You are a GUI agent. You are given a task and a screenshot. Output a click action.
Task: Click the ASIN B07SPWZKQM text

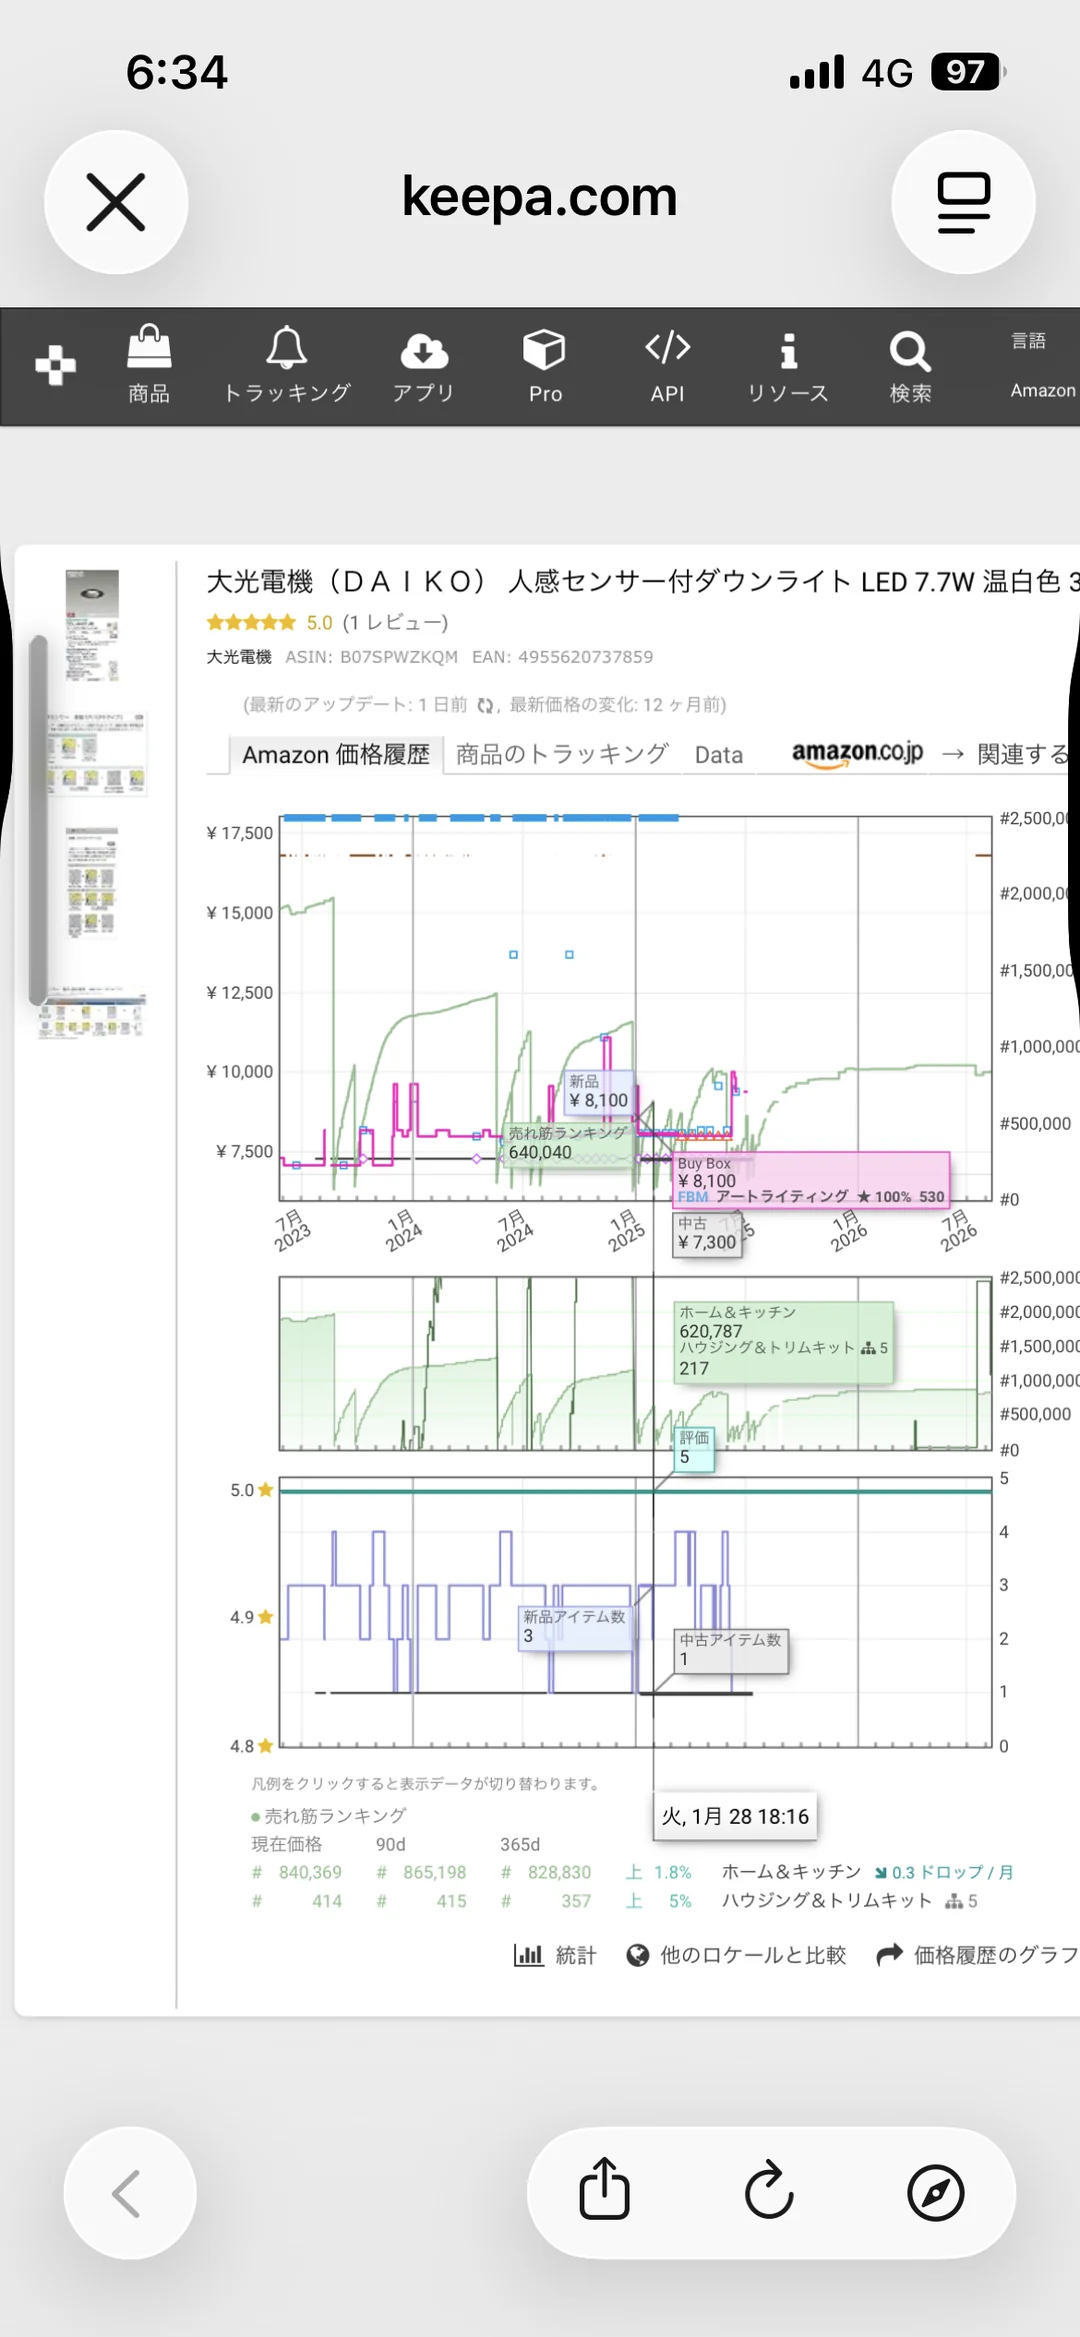click(x=371, y=657)
